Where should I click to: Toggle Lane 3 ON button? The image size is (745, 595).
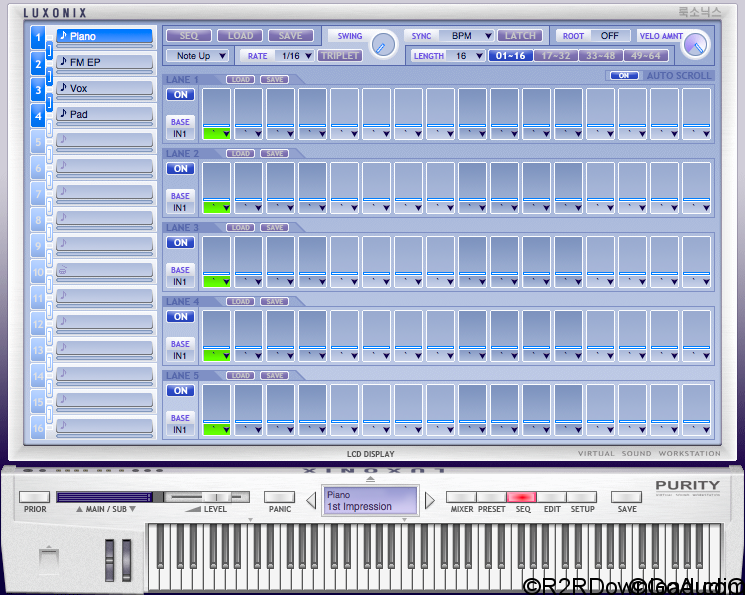tap(181, 243)
